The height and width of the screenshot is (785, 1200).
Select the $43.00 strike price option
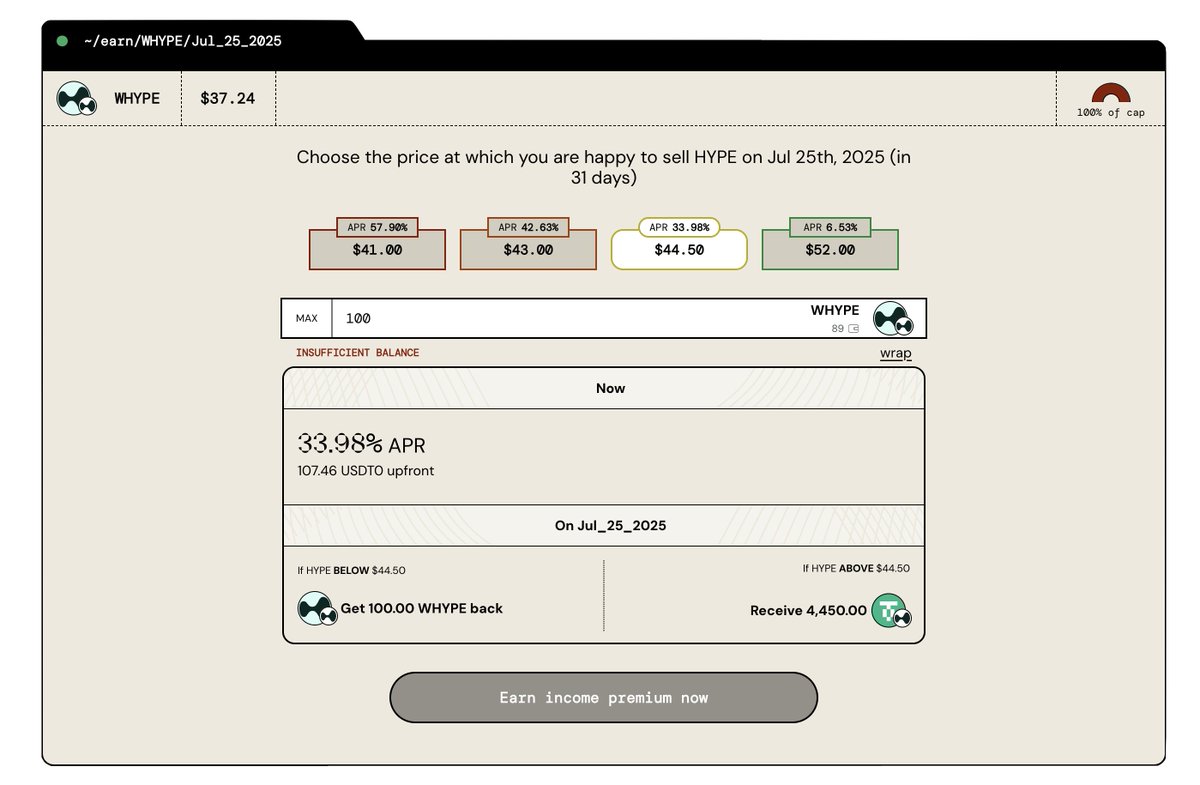pos(528,250)
